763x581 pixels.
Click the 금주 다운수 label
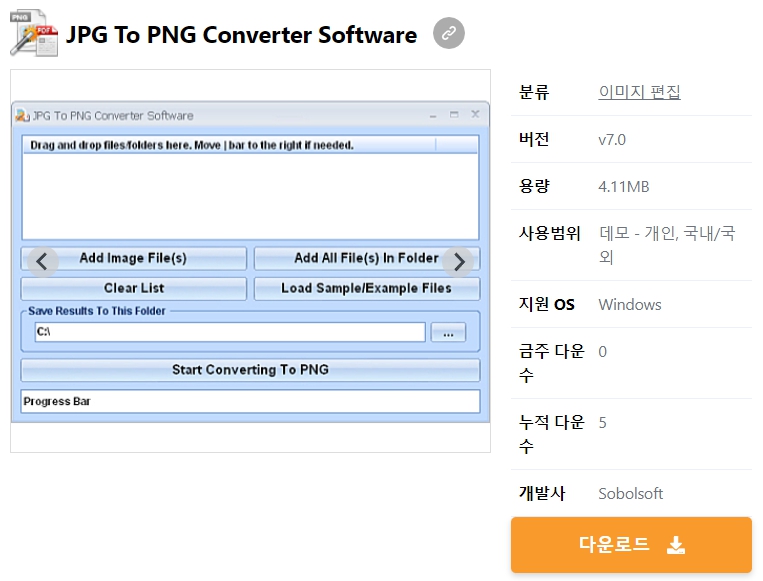pyautogui.click(x=551, y=363)
